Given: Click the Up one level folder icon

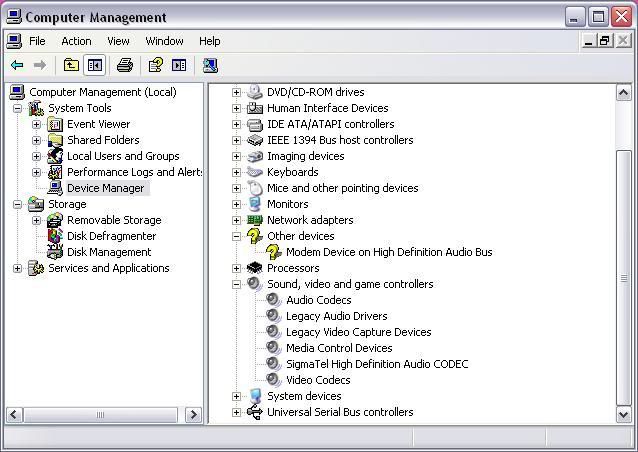Looking at the screenshot, I should pyautogui.click(x=71, y=65).
